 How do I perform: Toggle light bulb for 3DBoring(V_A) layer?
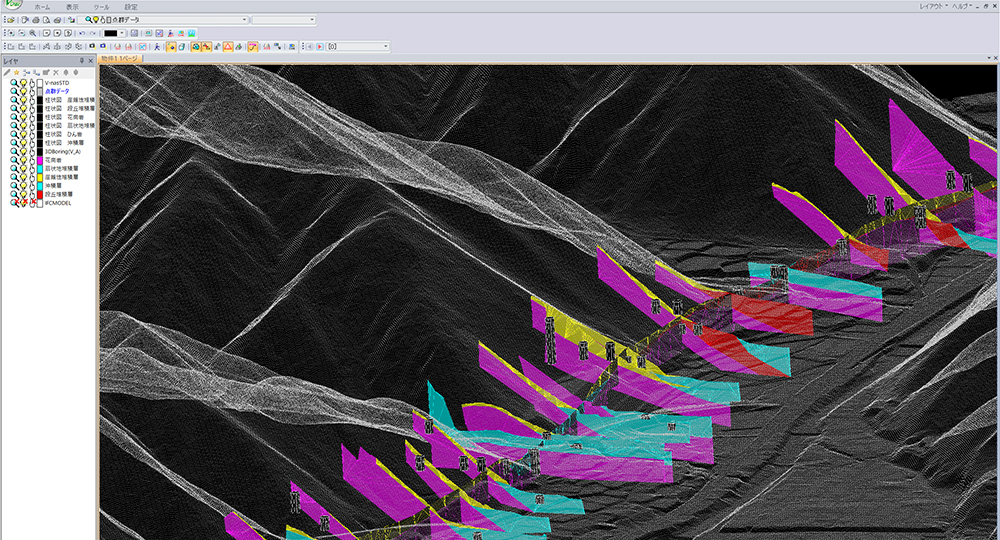pyautogui.click(x=23, y=151)
